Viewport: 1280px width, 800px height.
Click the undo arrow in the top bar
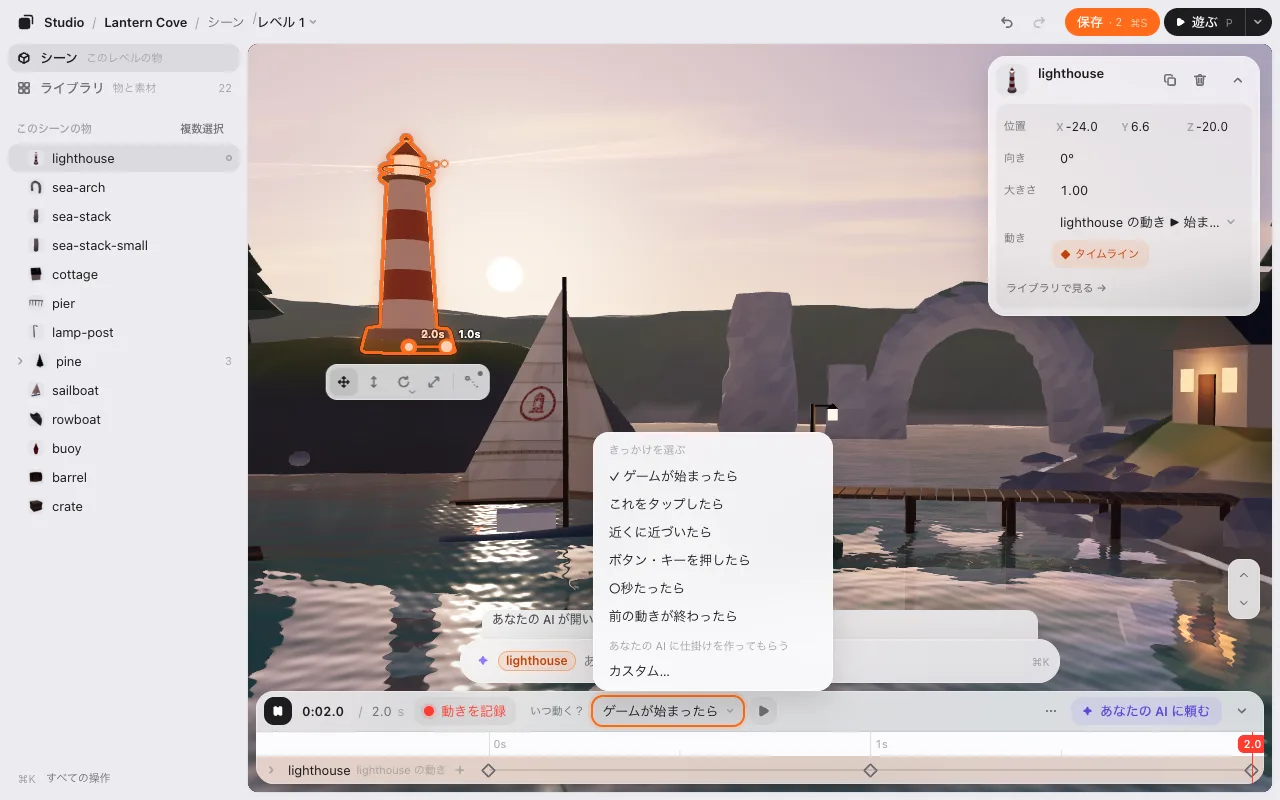1007,22
